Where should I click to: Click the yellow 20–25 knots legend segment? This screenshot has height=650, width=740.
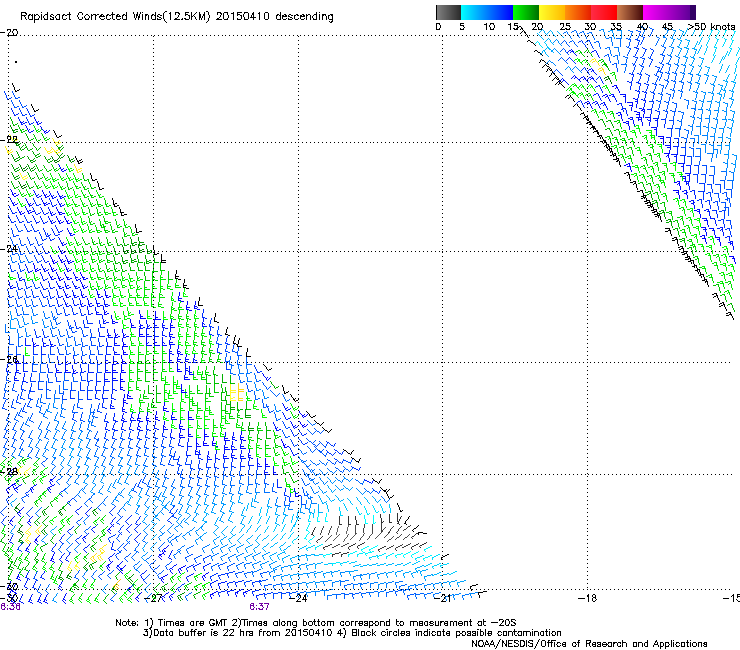pyautogui.click(x=552, y=12)
